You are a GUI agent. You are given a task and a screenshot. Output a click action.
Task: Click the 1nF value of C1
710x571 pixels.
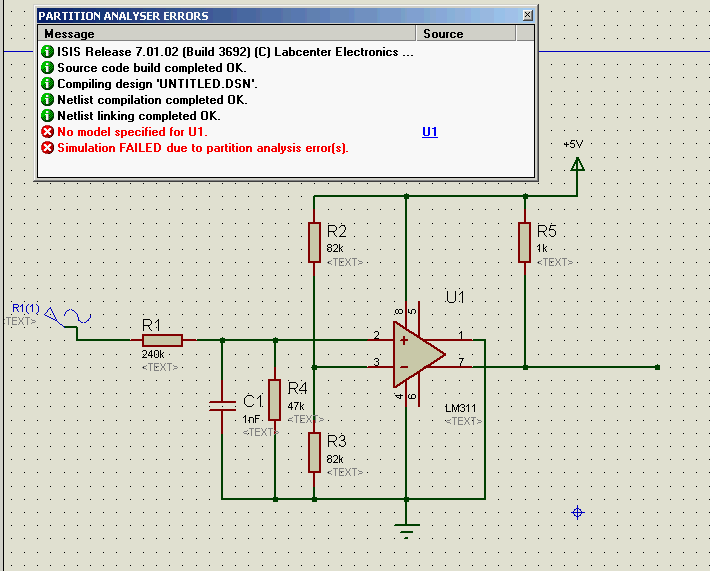pos(251,419)
